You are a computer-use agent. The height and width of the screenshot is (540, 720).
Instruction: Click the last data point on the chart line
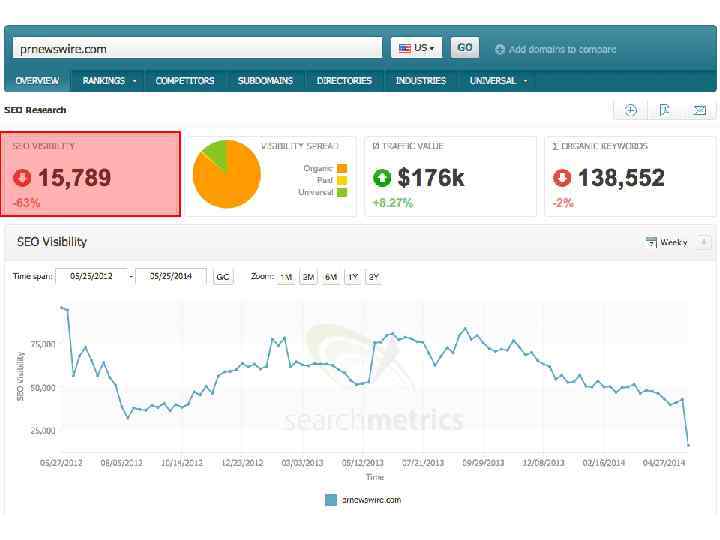point(688,444)
